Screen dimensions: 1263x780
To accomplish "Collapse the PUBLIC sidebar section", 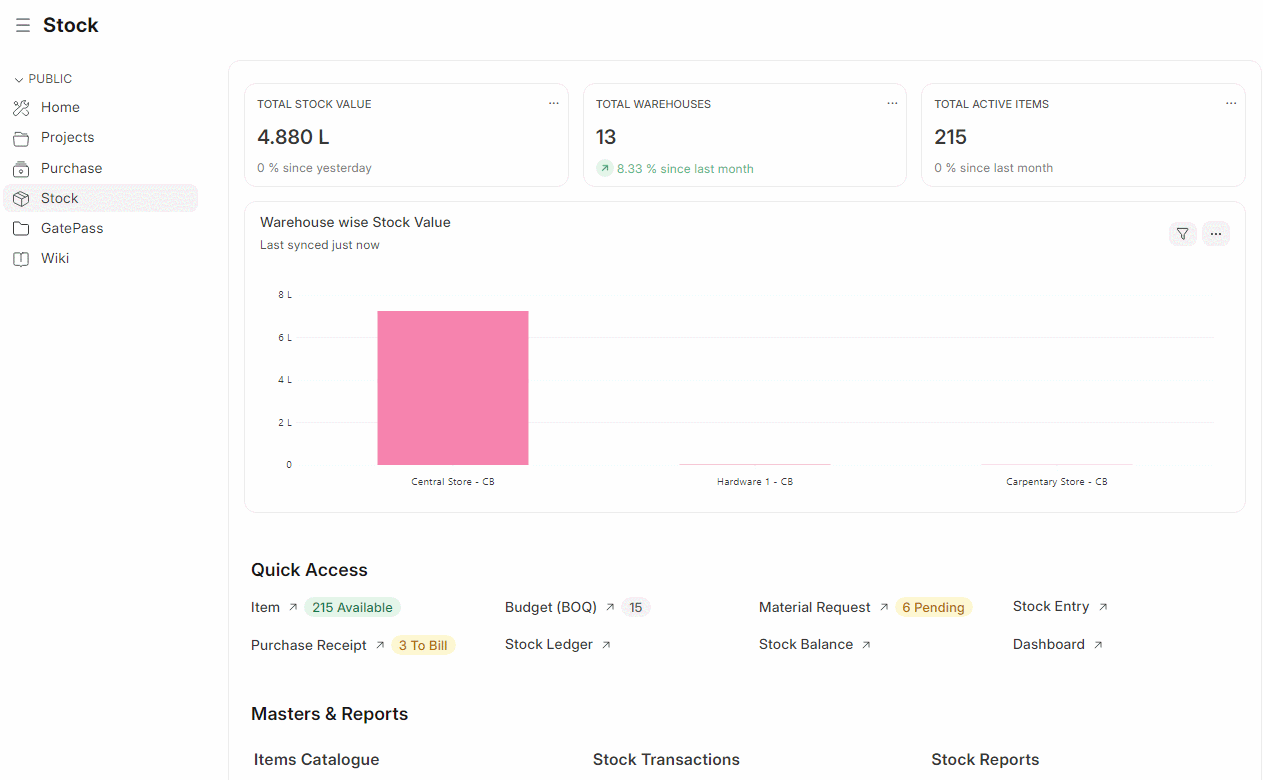I will pyautogui.click(x=43, y=79).
